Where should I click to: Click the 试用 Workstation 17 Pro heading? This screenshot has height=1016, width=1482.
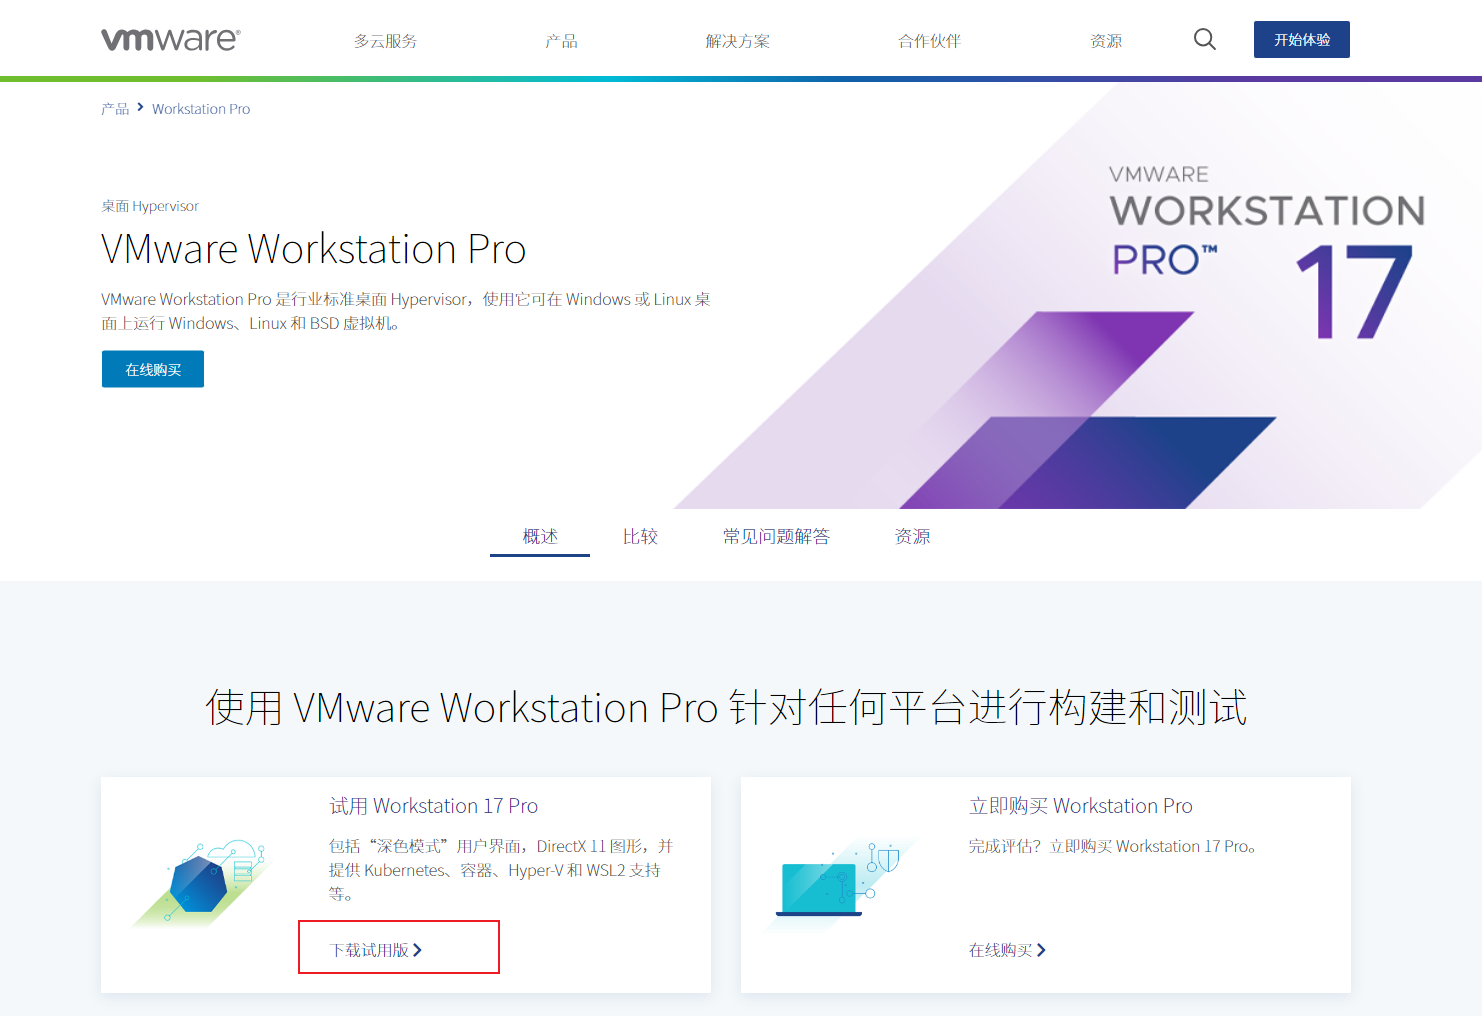pos(433,806)
